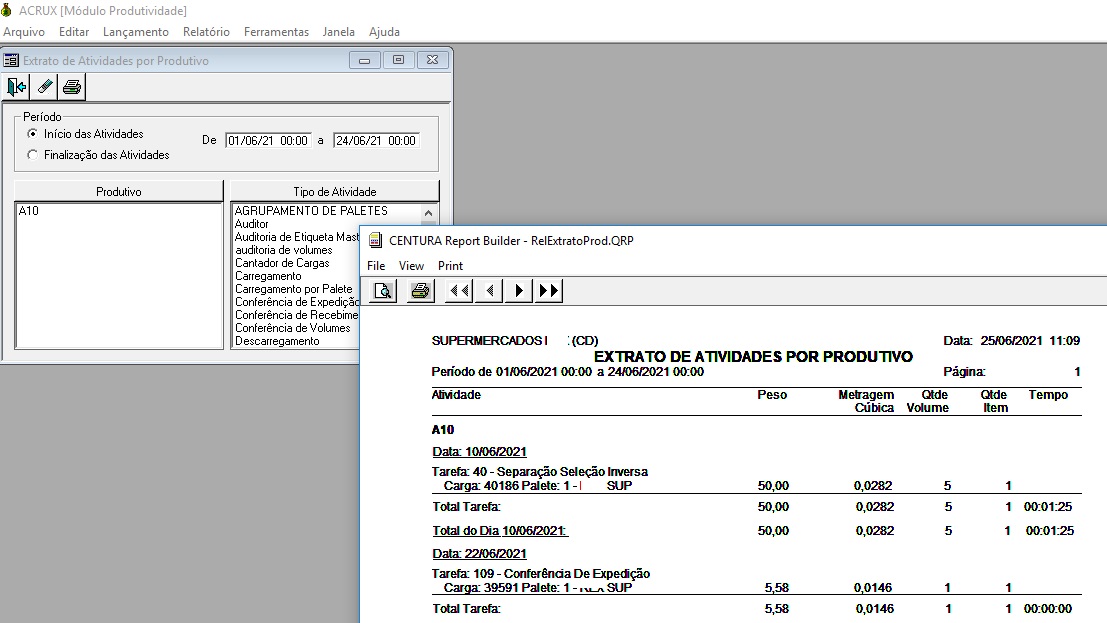Screen dimensions: 1107x623
Task: Click the printer icon in Extrato toolbar
Action: tap(72, 87)
